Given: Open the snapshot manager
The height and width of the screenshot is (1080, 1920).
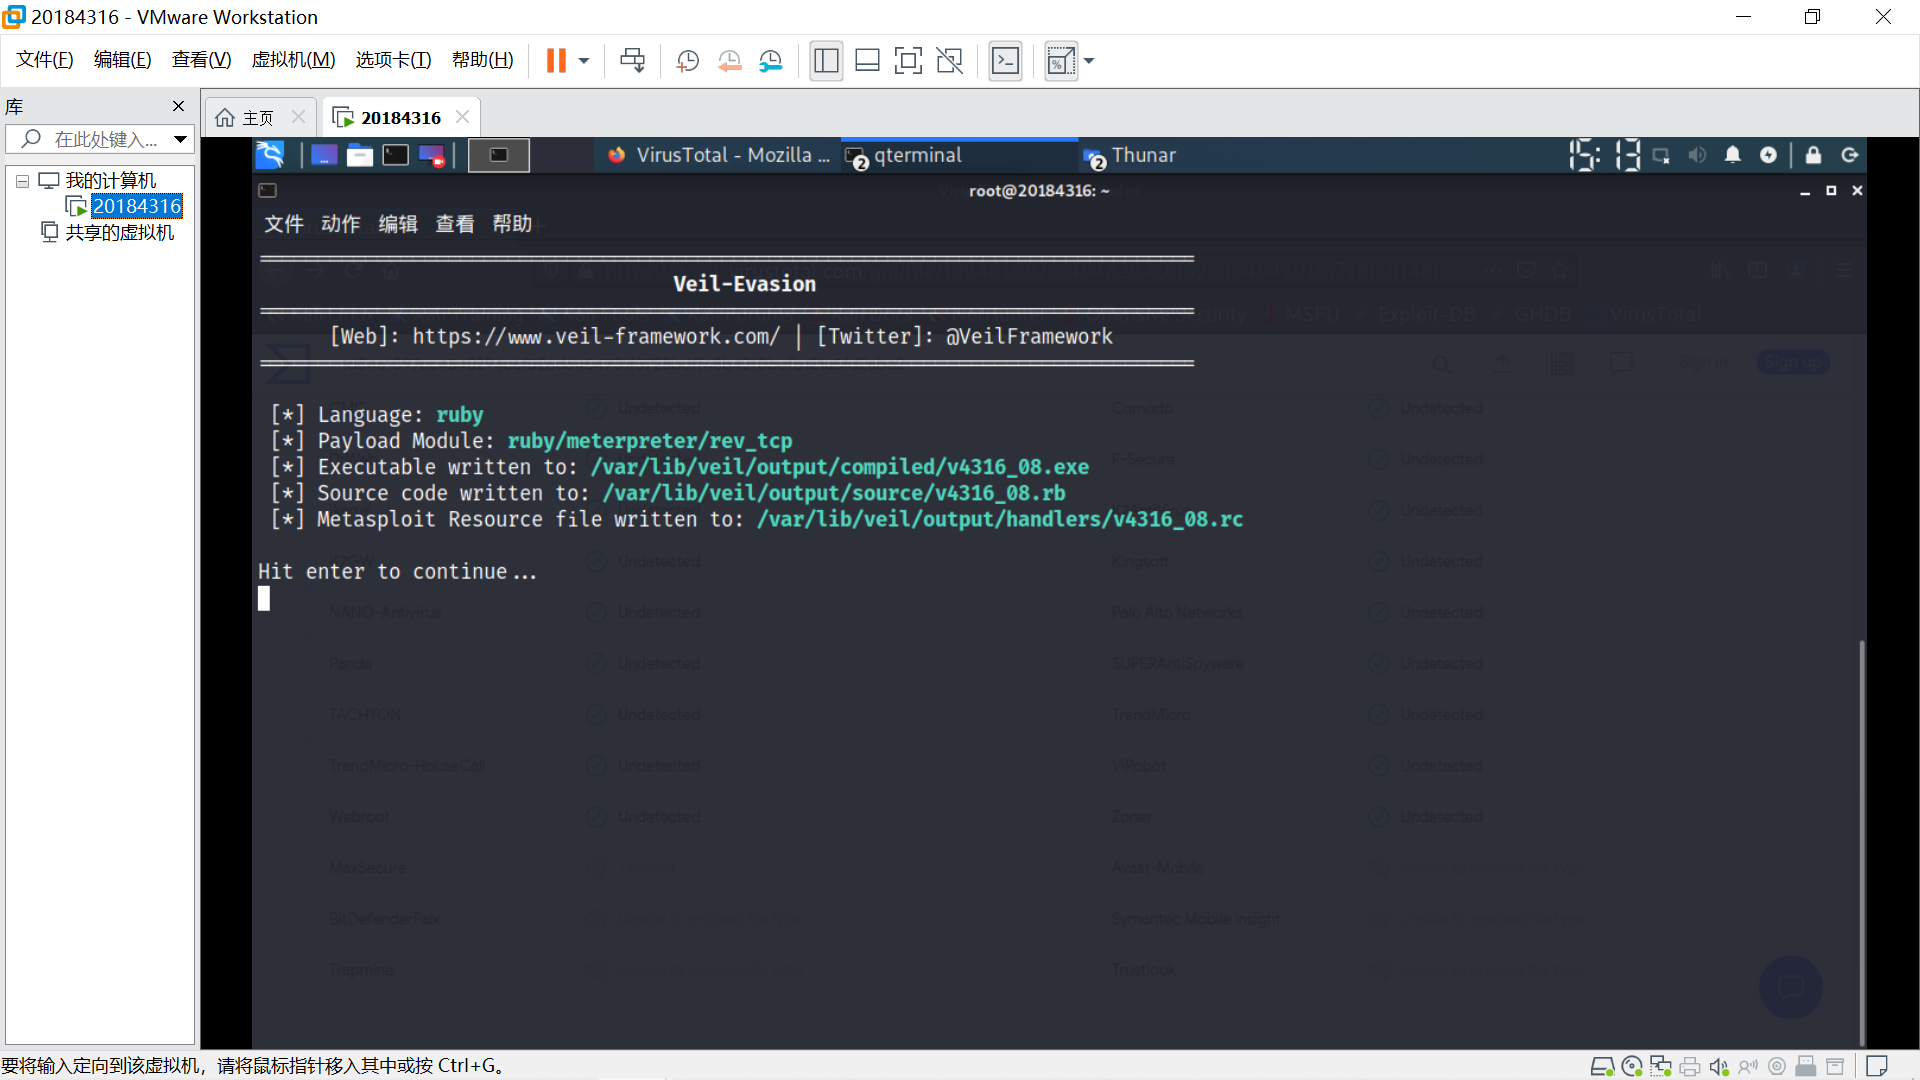Looking at the screenshot, I should pyautogui.click(x=770, y=61).
